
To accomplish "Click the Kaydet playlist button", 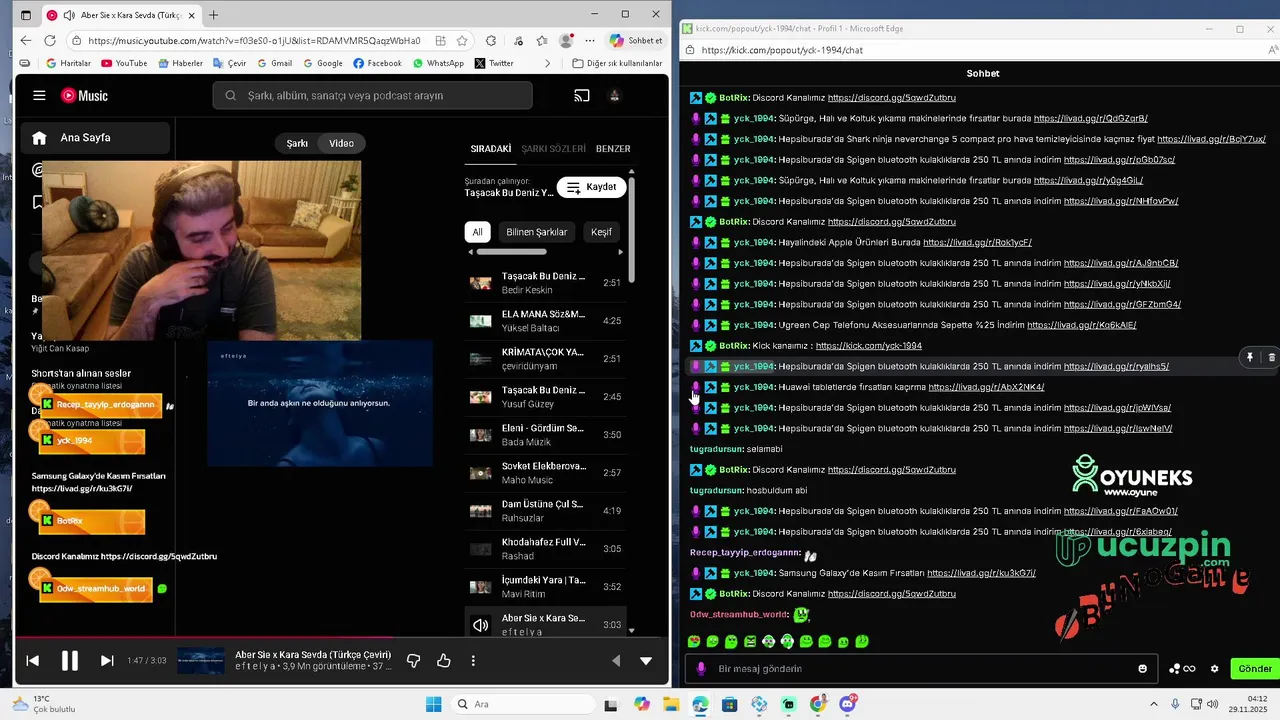I will click(x=592, y=187).
